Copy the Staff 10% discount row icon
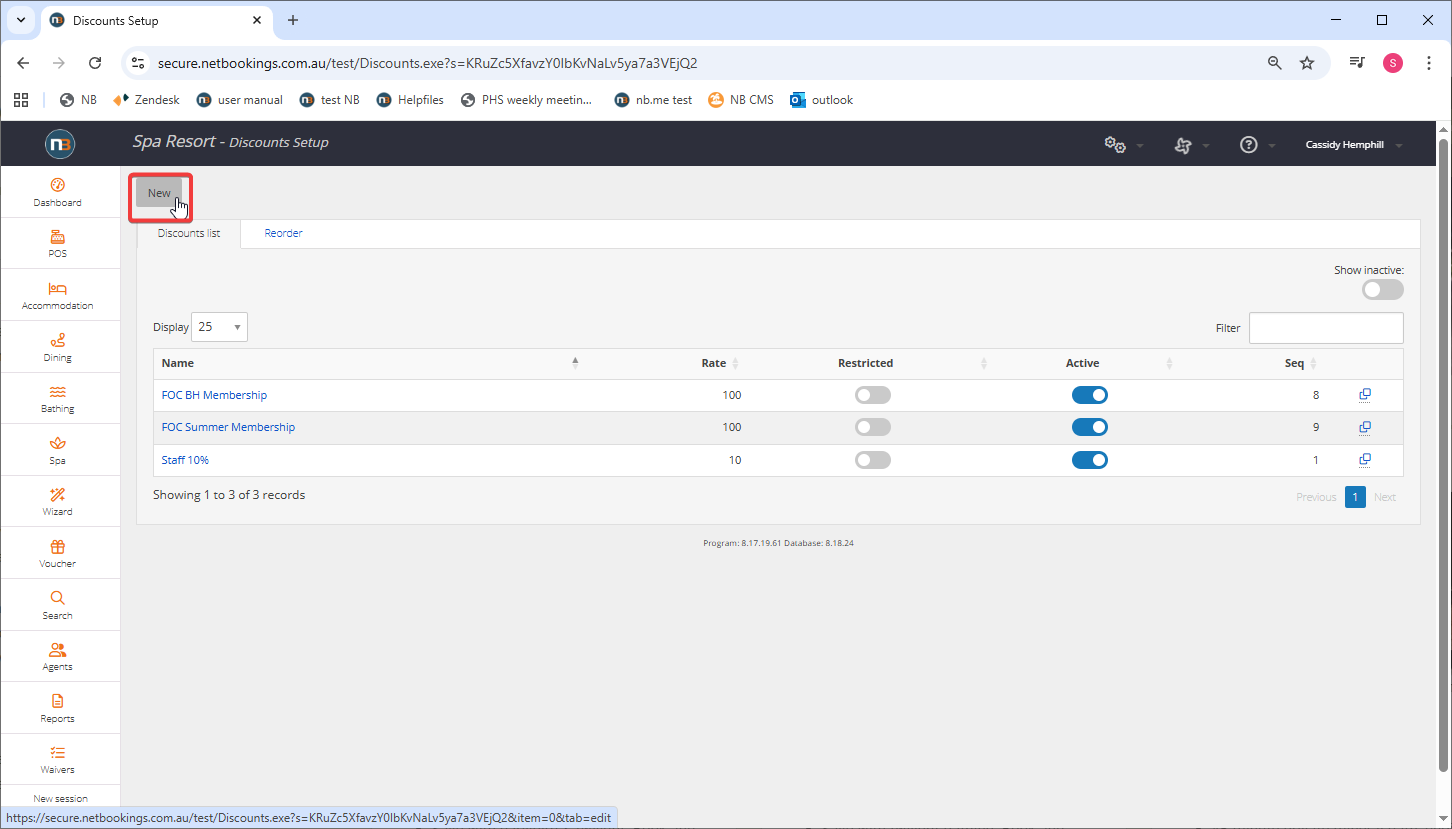Viewport: 1452px width, 829px height. point(1364,460)
